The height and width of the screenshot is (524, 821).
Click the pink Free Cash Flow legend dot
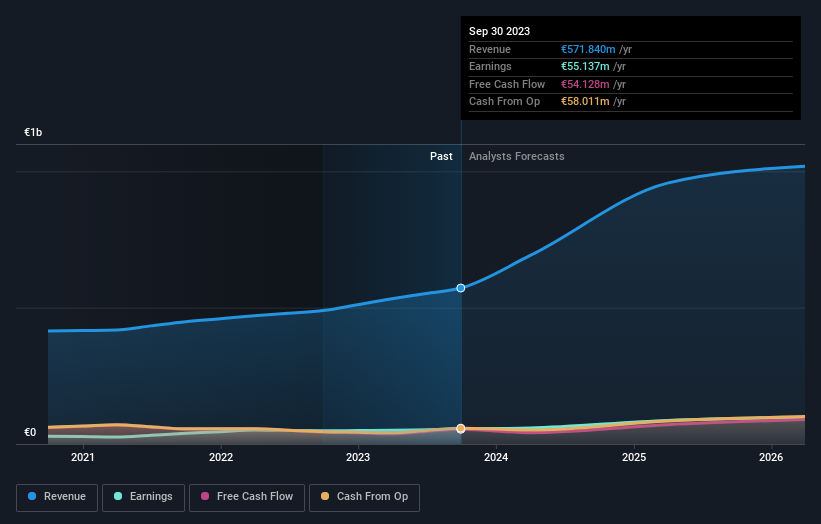point(205,496)
